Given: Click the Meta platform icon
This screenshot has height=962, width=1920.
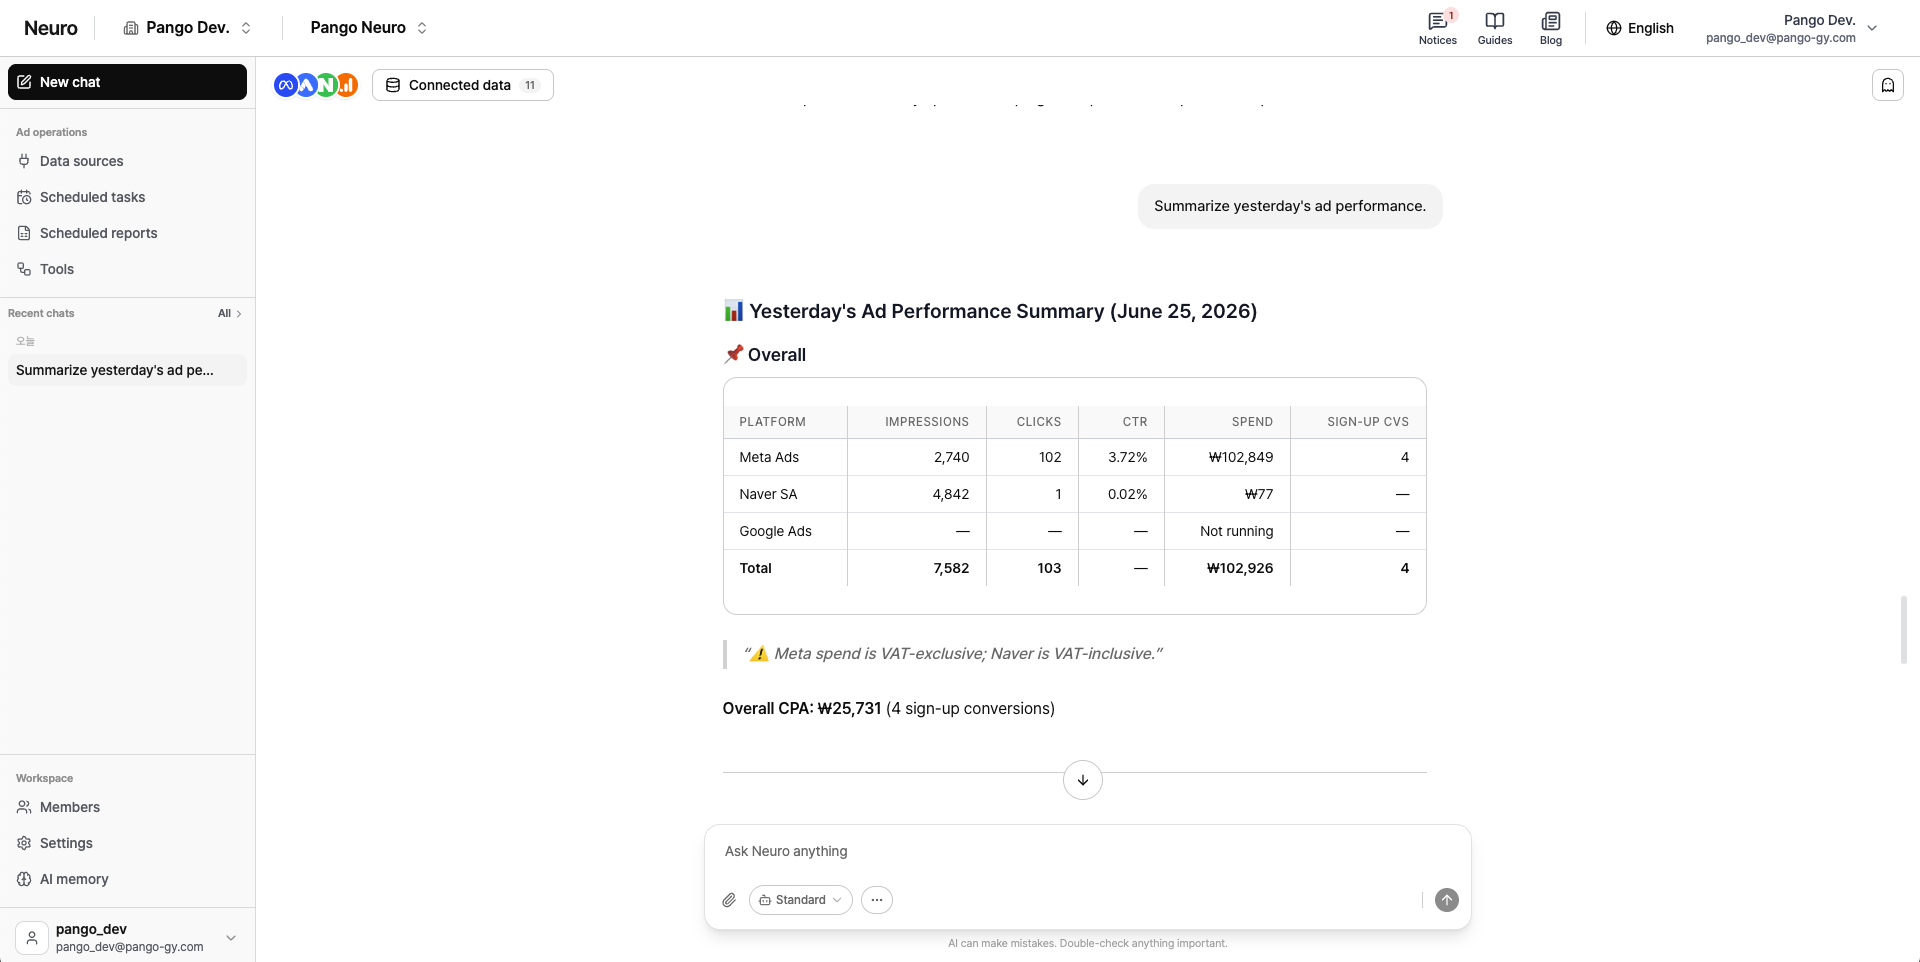Looking at the screenshot, I should tap(285, 85).
